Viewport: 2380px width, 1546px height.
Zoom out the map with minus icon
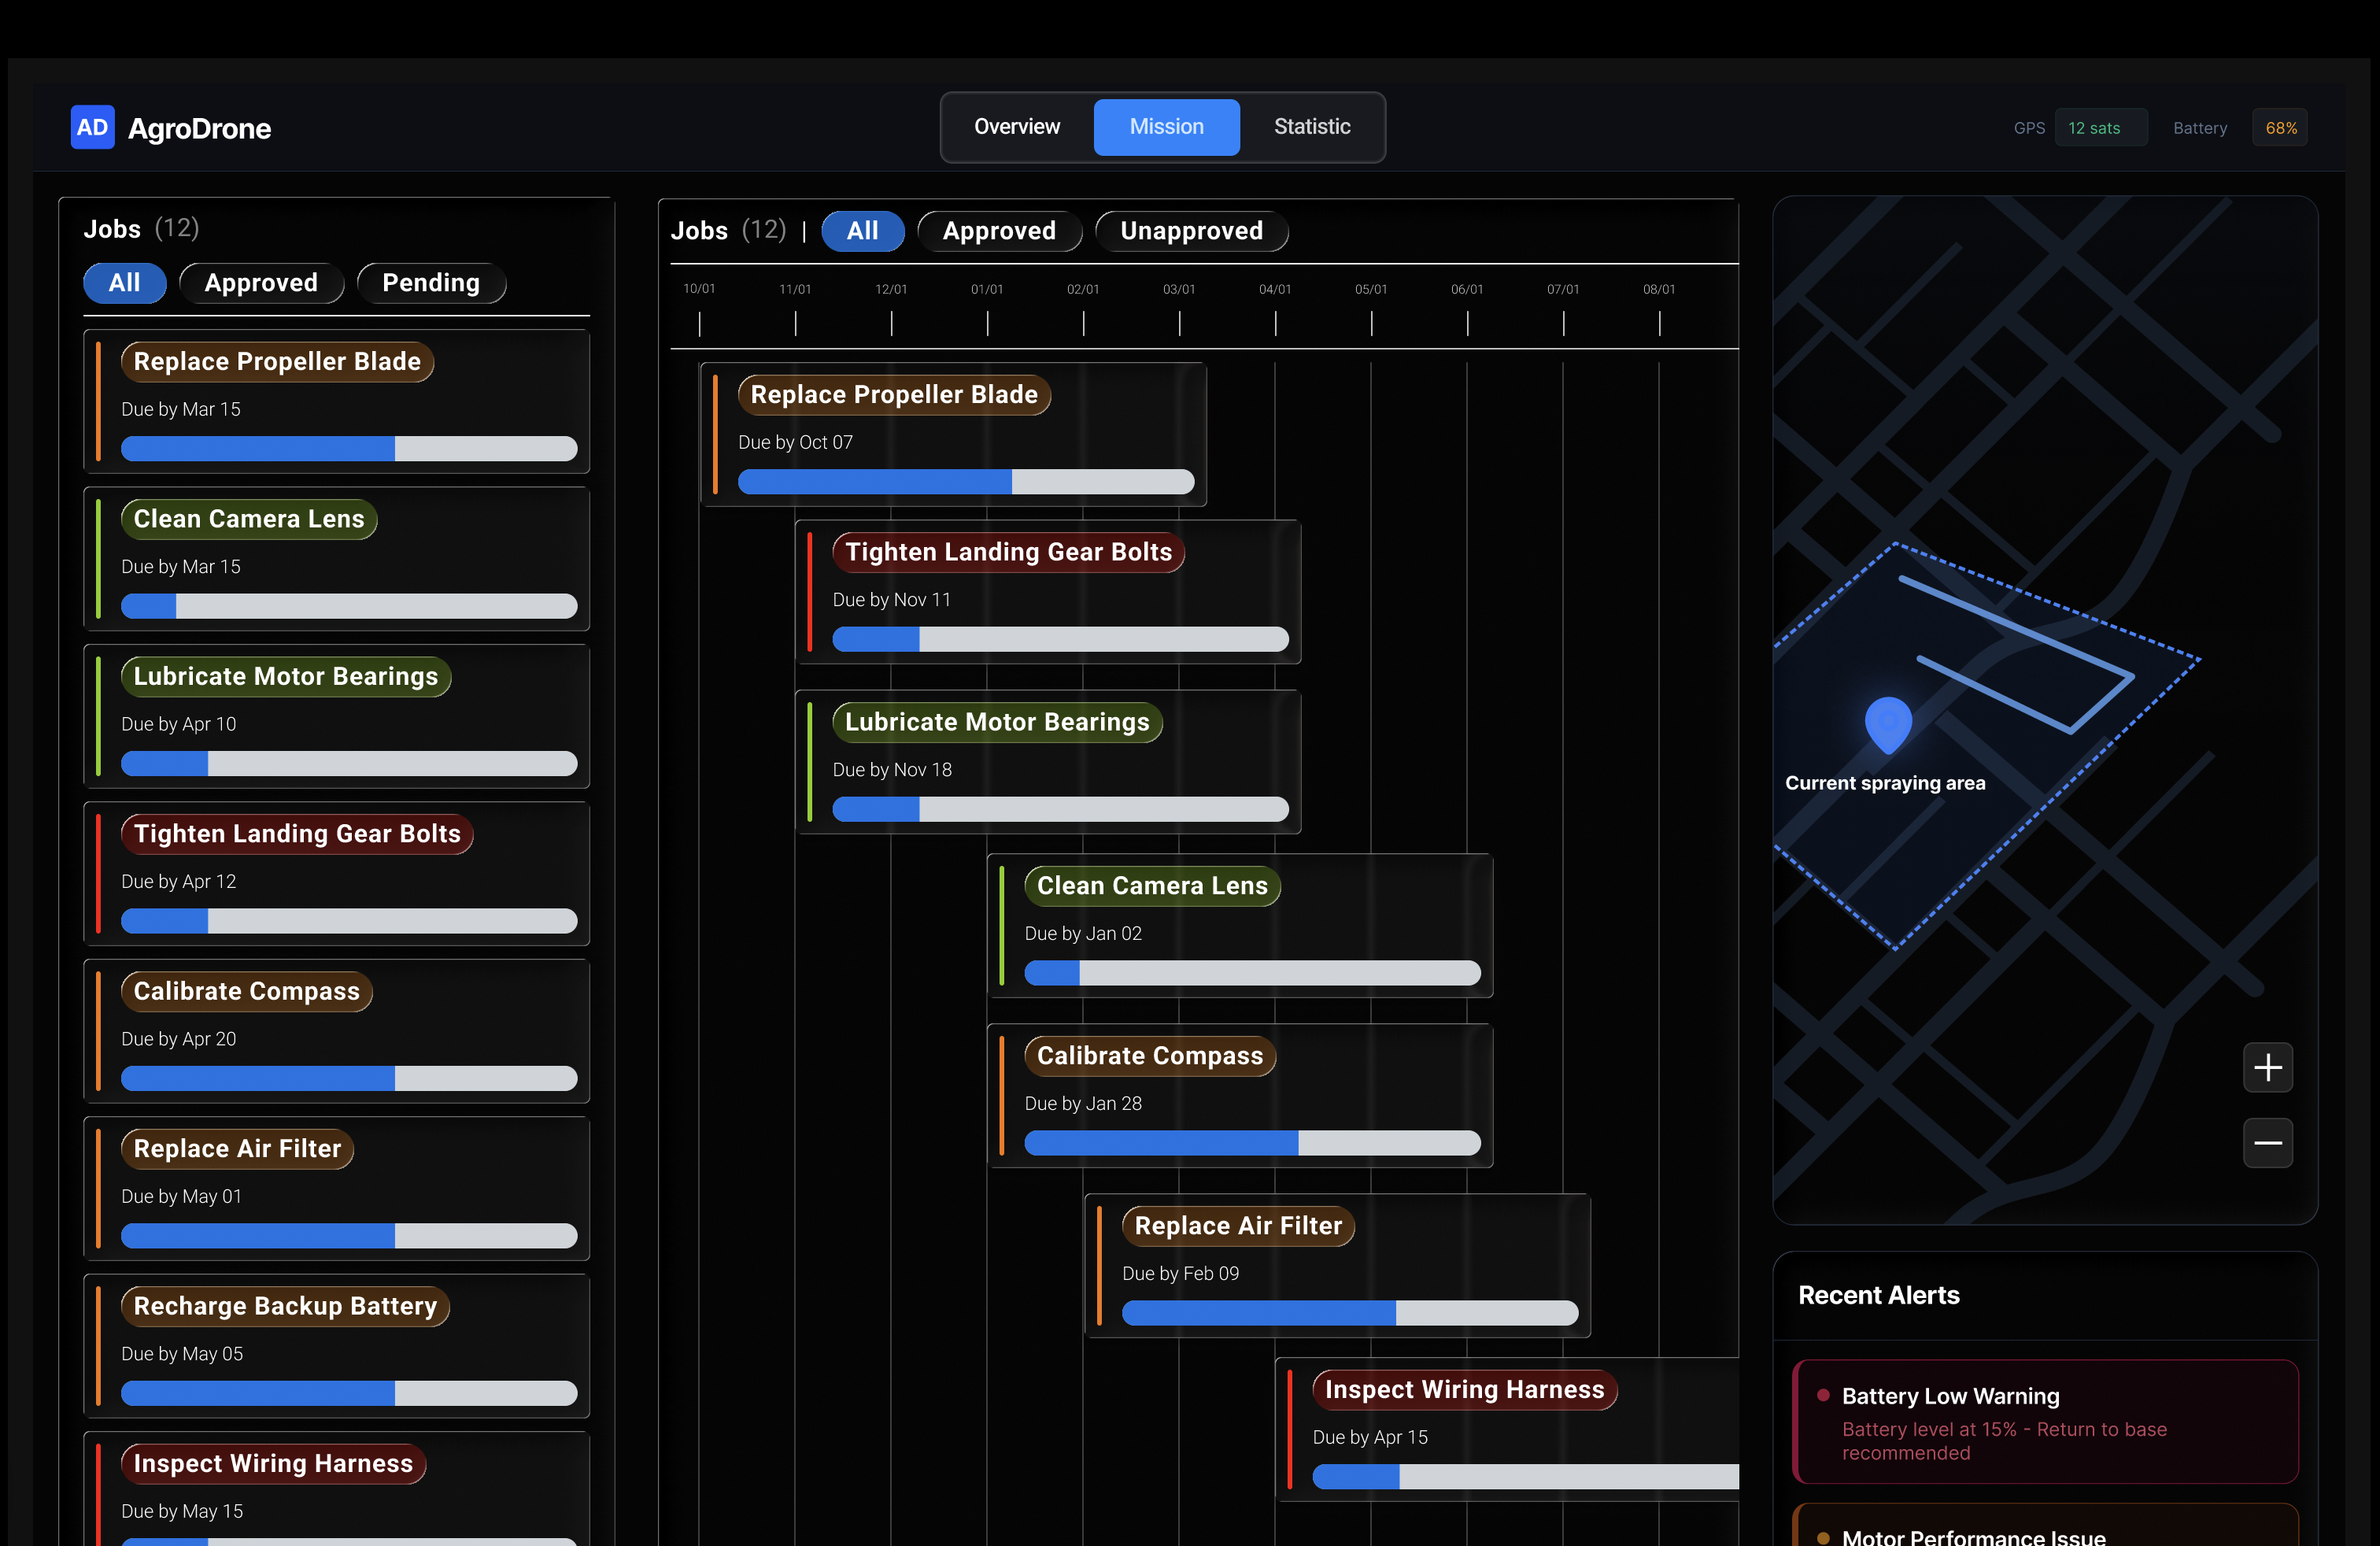[2267, 1143]
